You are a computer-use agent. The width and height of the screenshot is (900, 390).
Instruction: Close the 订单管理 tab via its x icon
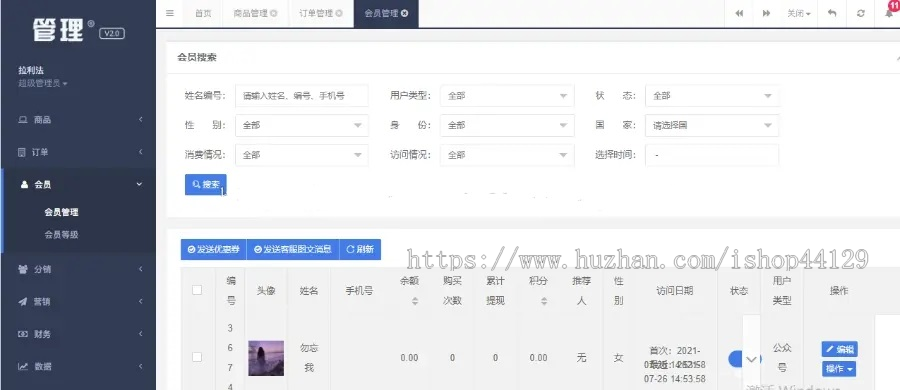pos(339,13)
